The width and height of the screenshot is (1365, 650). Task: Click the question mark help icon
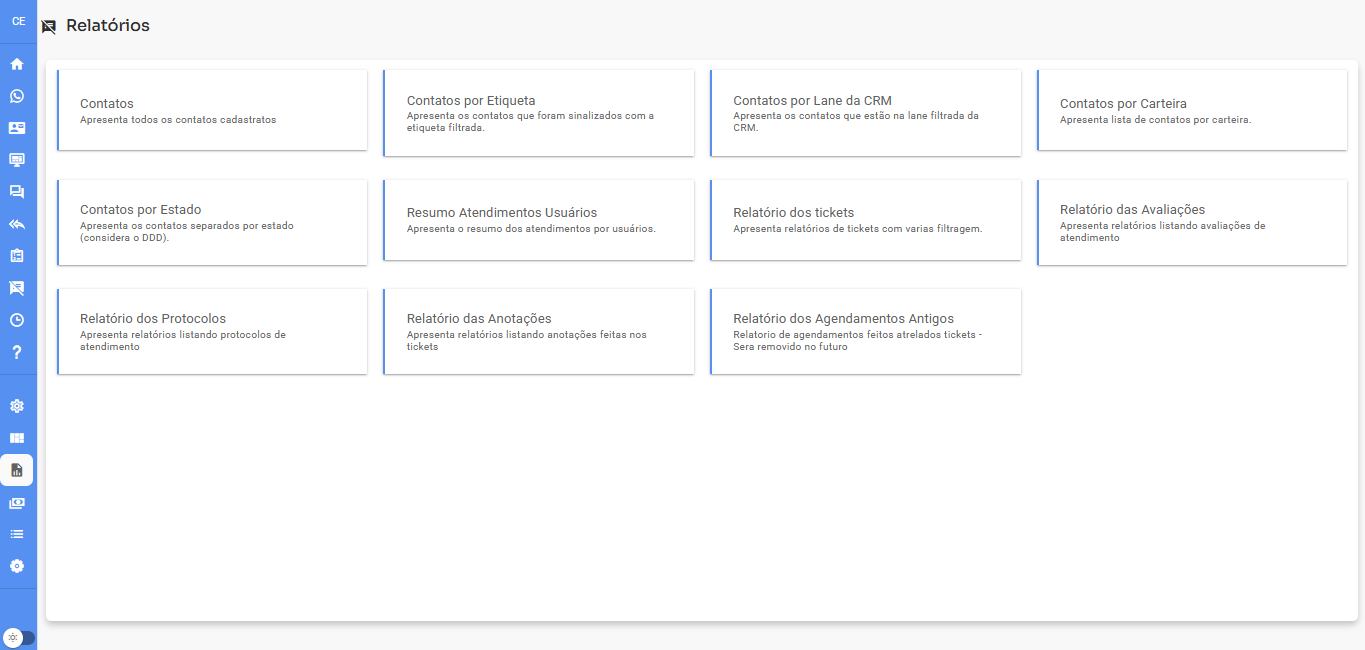pos(17,352)
